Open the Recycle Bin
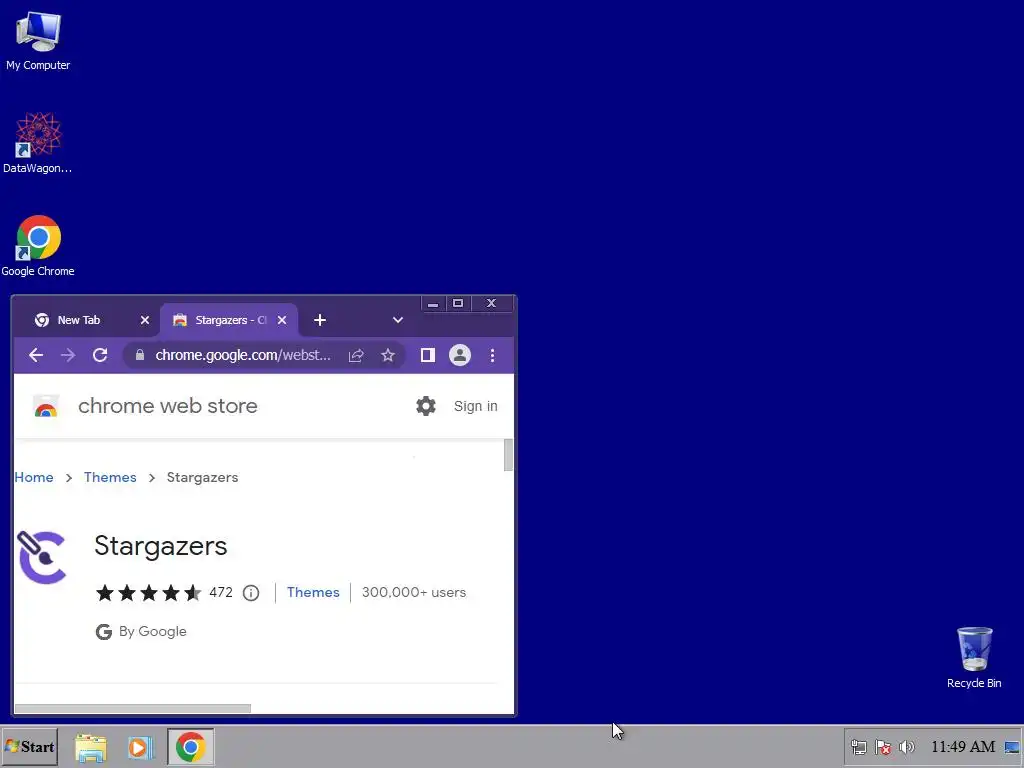1024x768 pixels. [974, 657]
